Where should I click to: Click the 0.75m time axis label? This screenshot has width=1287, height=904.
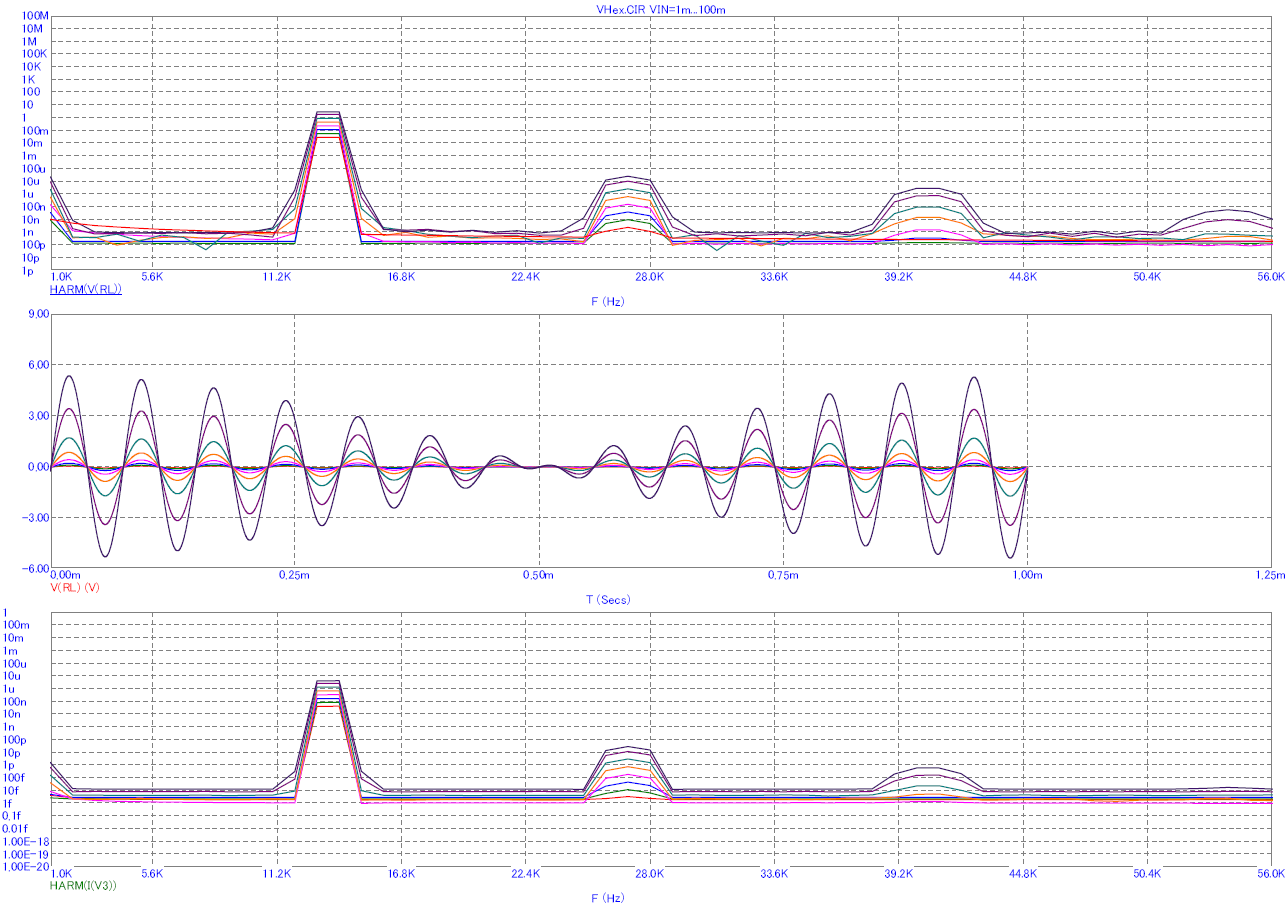coord(783,575)
